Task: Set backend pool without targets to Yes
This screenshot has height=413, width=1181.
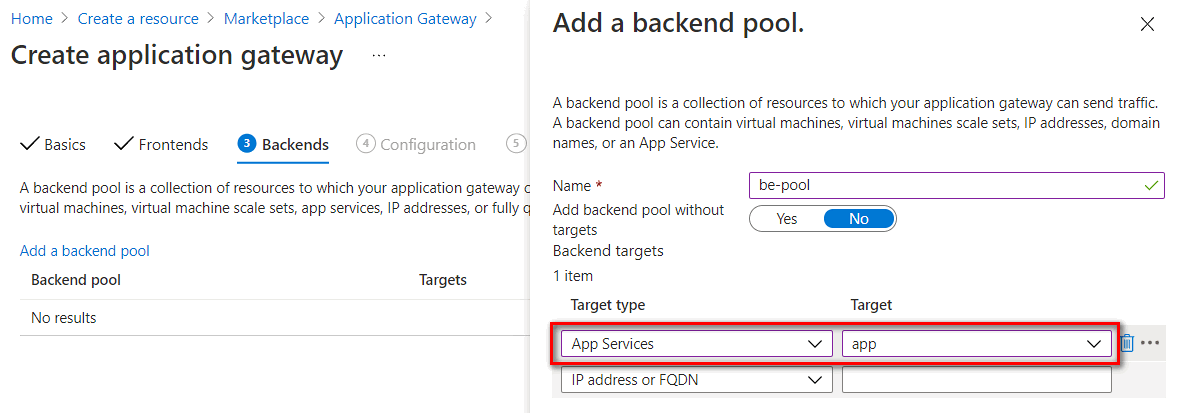Action: click(787, 219)
